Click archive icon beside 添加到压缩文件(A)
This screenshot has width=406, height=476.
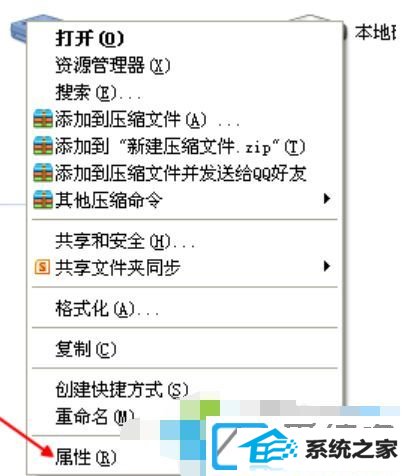[x=43, y=119]
